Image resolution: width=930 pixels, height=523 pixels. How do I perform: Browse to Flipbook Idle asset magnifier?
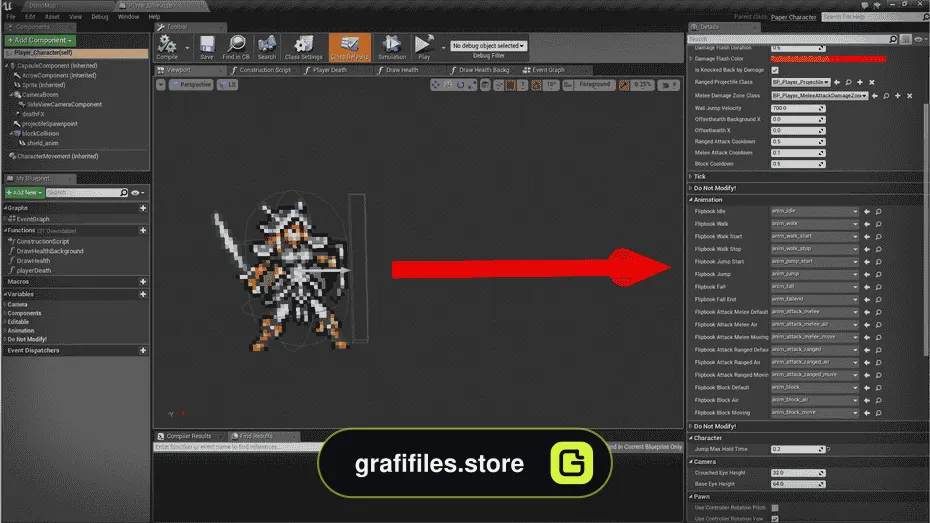coord(878,212)
